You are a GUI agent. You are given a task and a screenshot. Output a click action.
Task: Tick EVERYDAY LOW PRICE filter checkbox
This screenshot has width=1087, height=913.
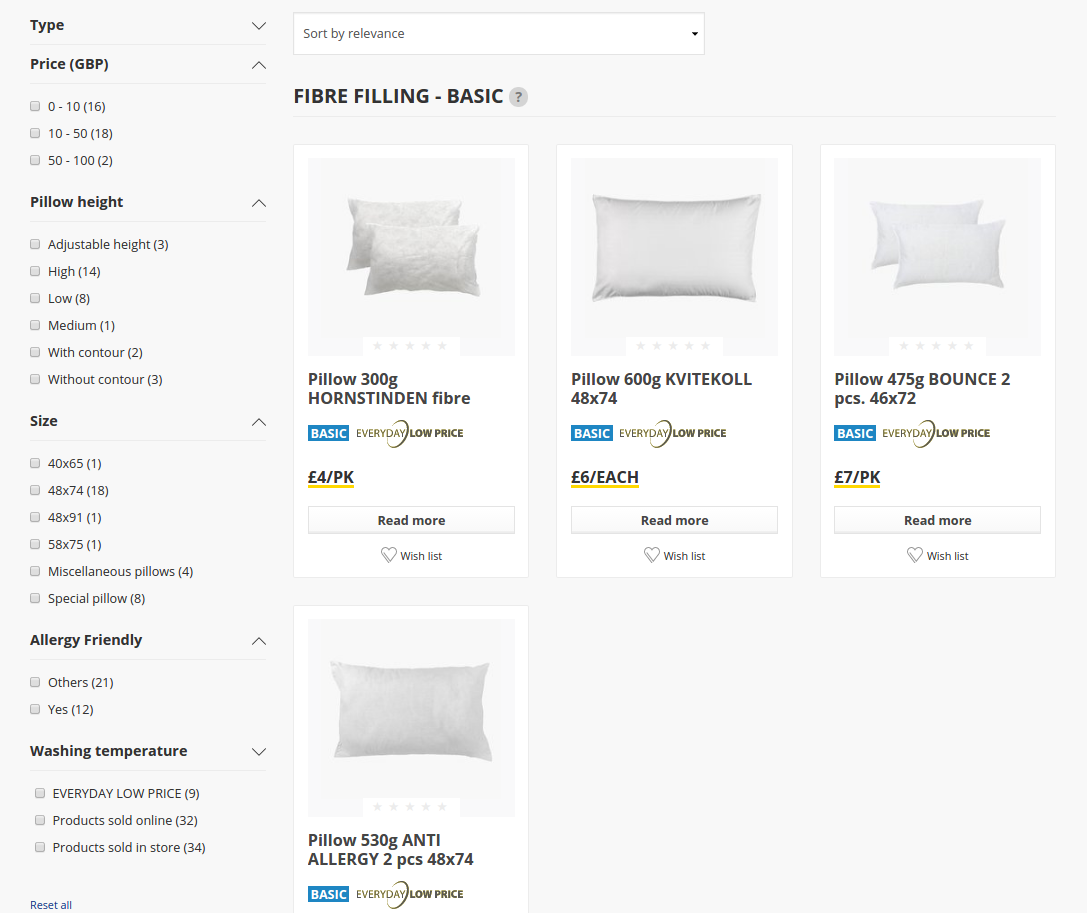(40, 793)
